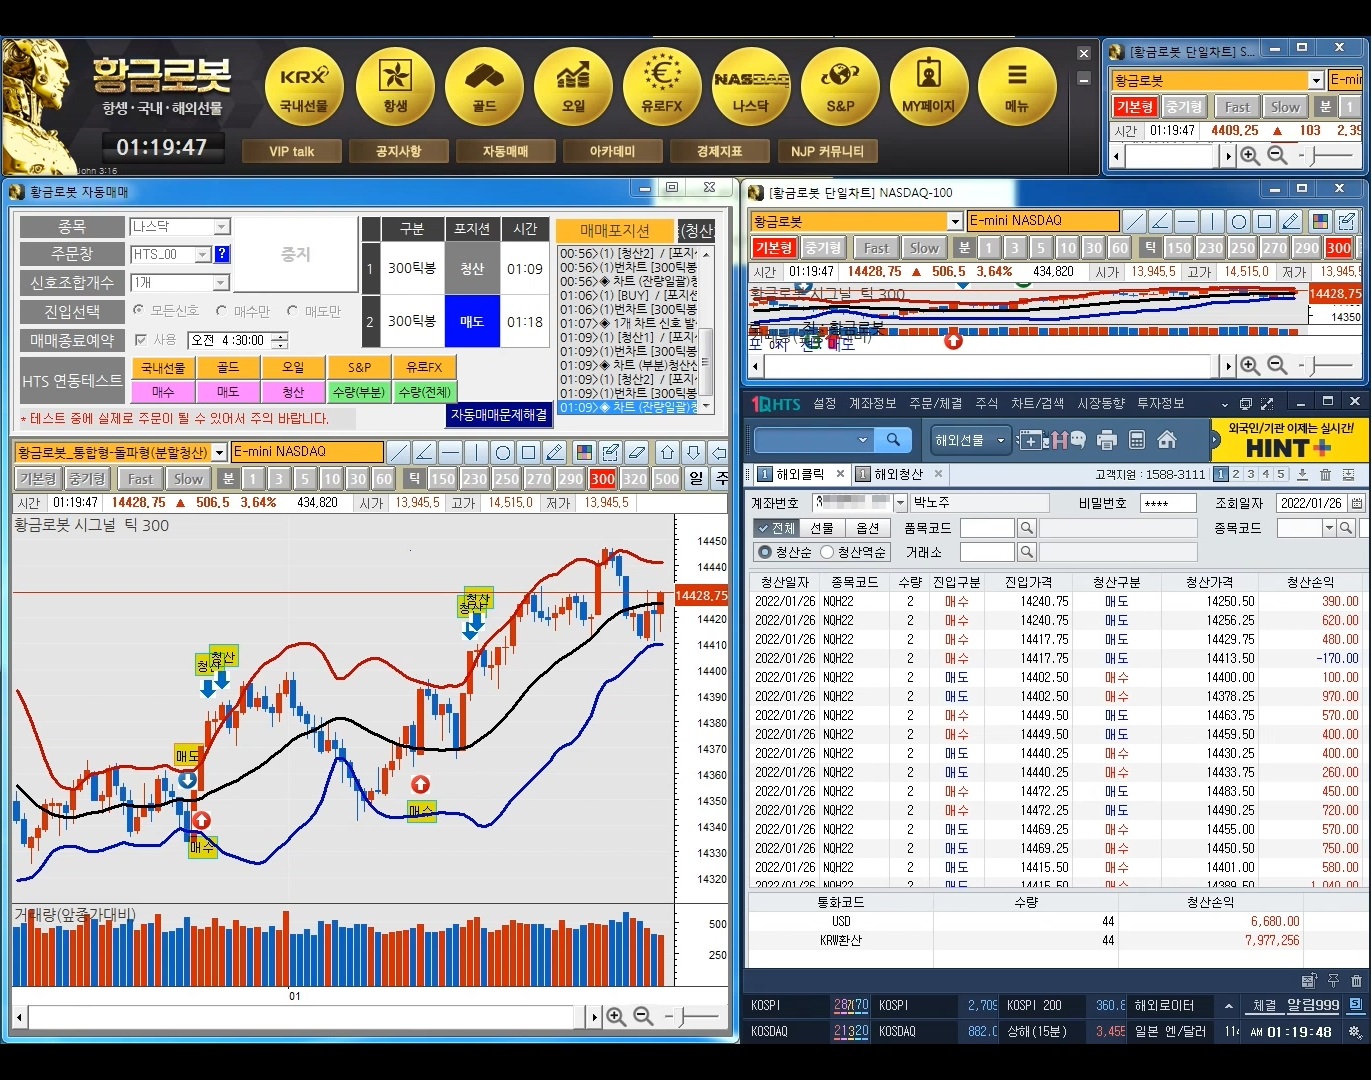The height and width of the screenshot is (1080, 1372).
Task: Open the 골드 round icon
Action: [x=484, y=87]
